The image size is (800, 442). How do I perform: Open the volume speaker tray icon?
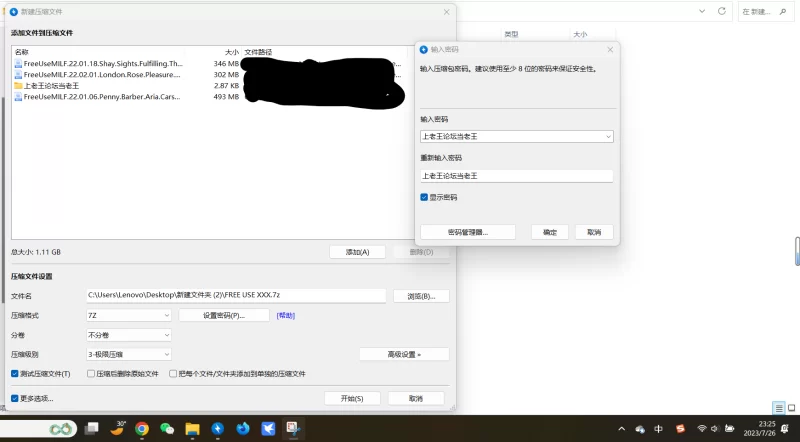715,429
